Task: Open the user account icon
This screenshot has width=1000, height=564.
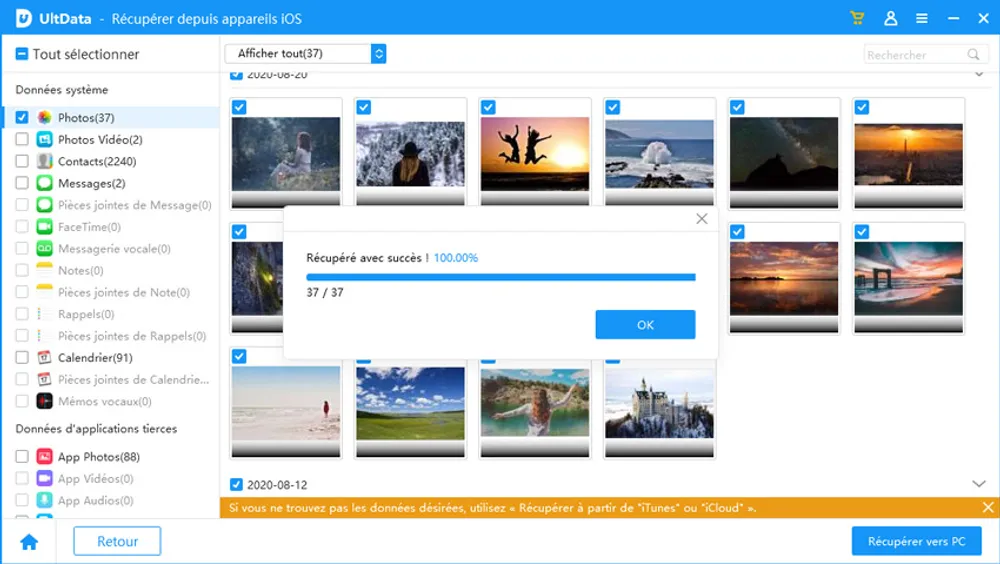Action: pos(890,18)
